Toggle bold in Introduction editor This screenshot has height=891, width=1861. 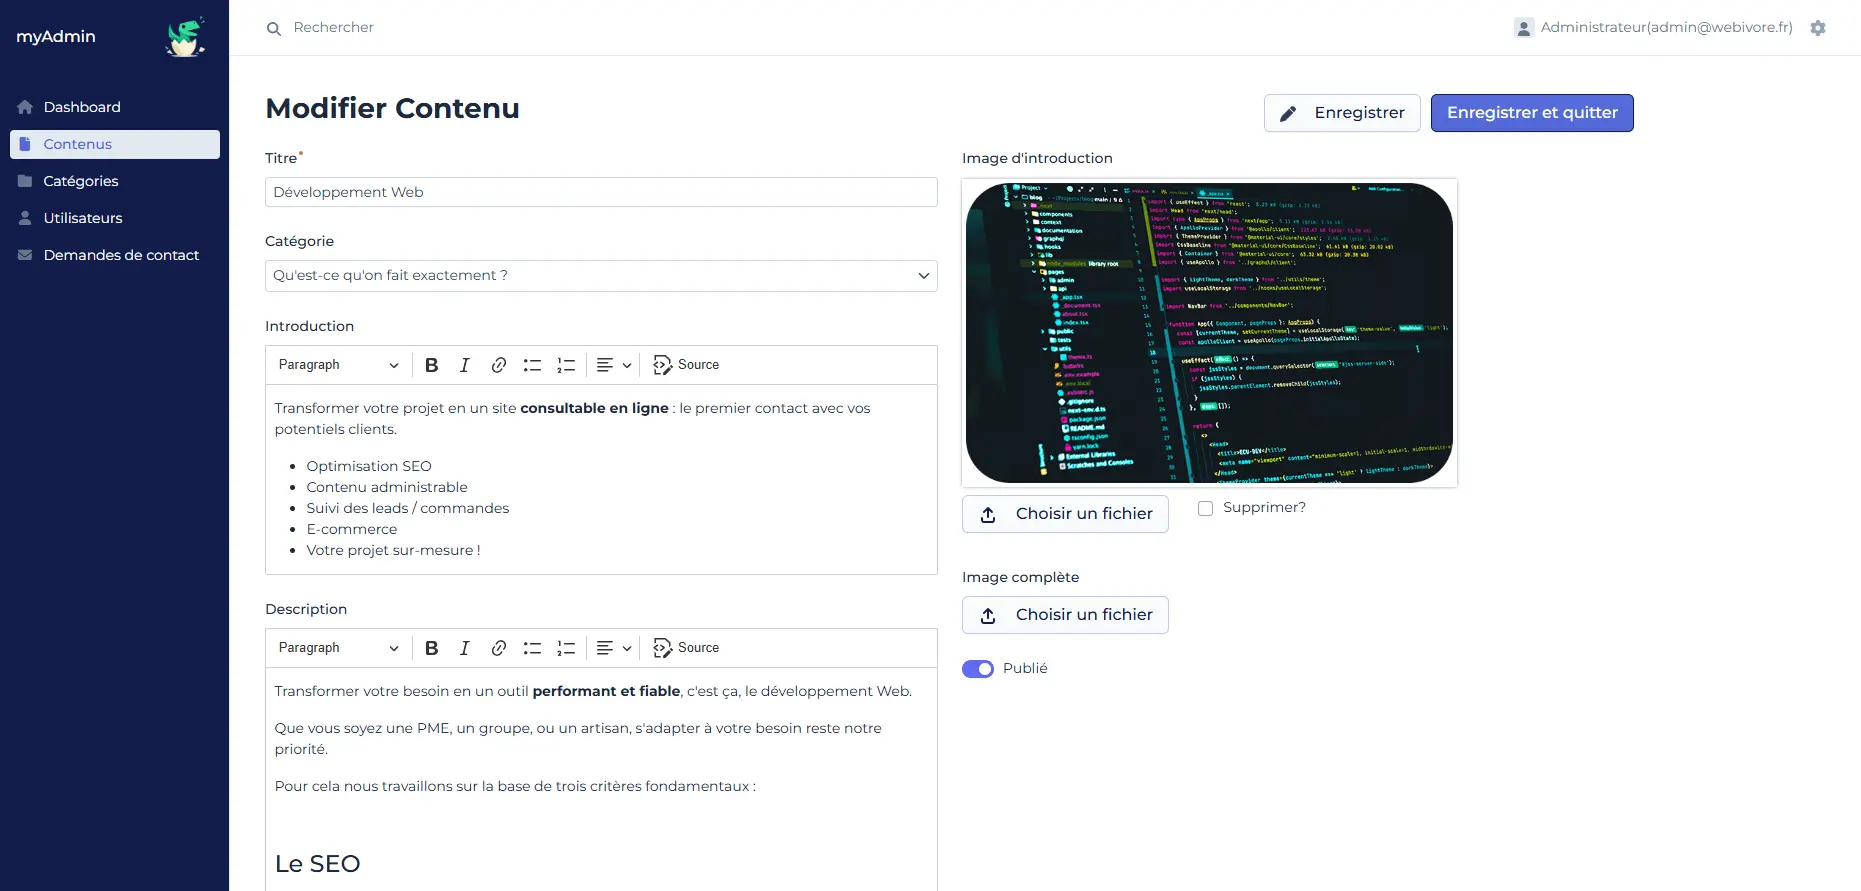[432, 365]
